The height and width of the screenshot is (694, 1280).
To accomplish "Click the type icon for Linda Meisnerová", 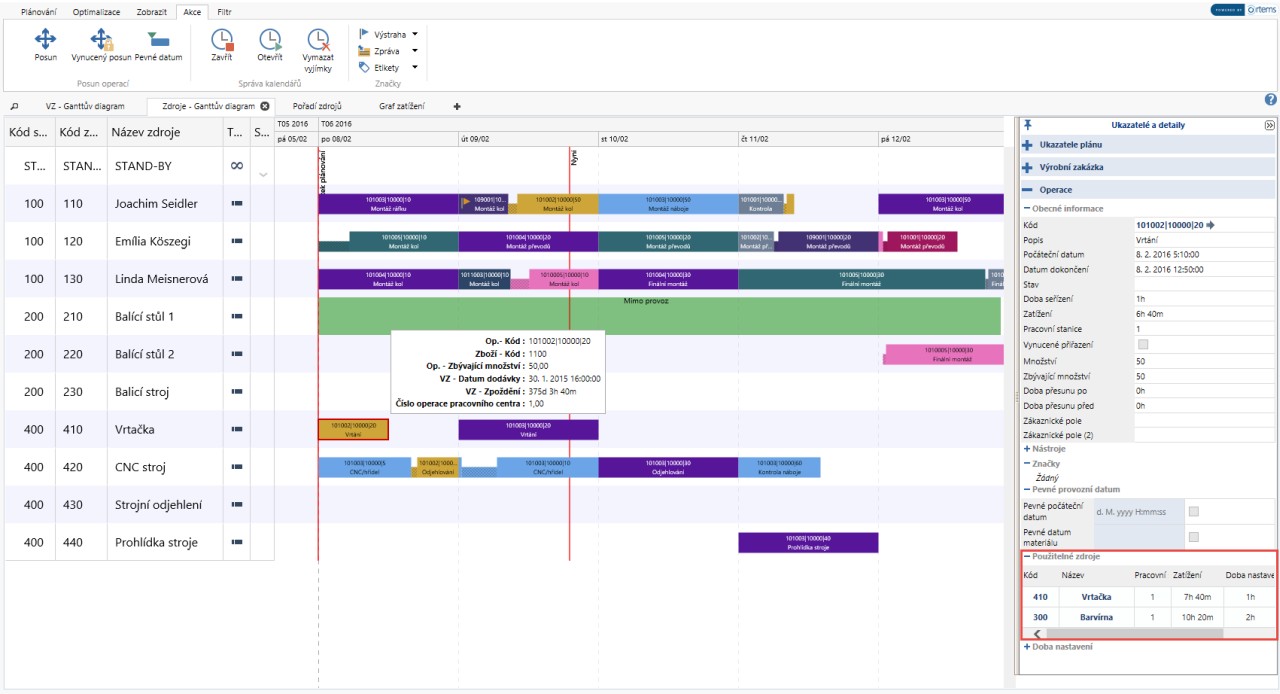I will 237,279.
